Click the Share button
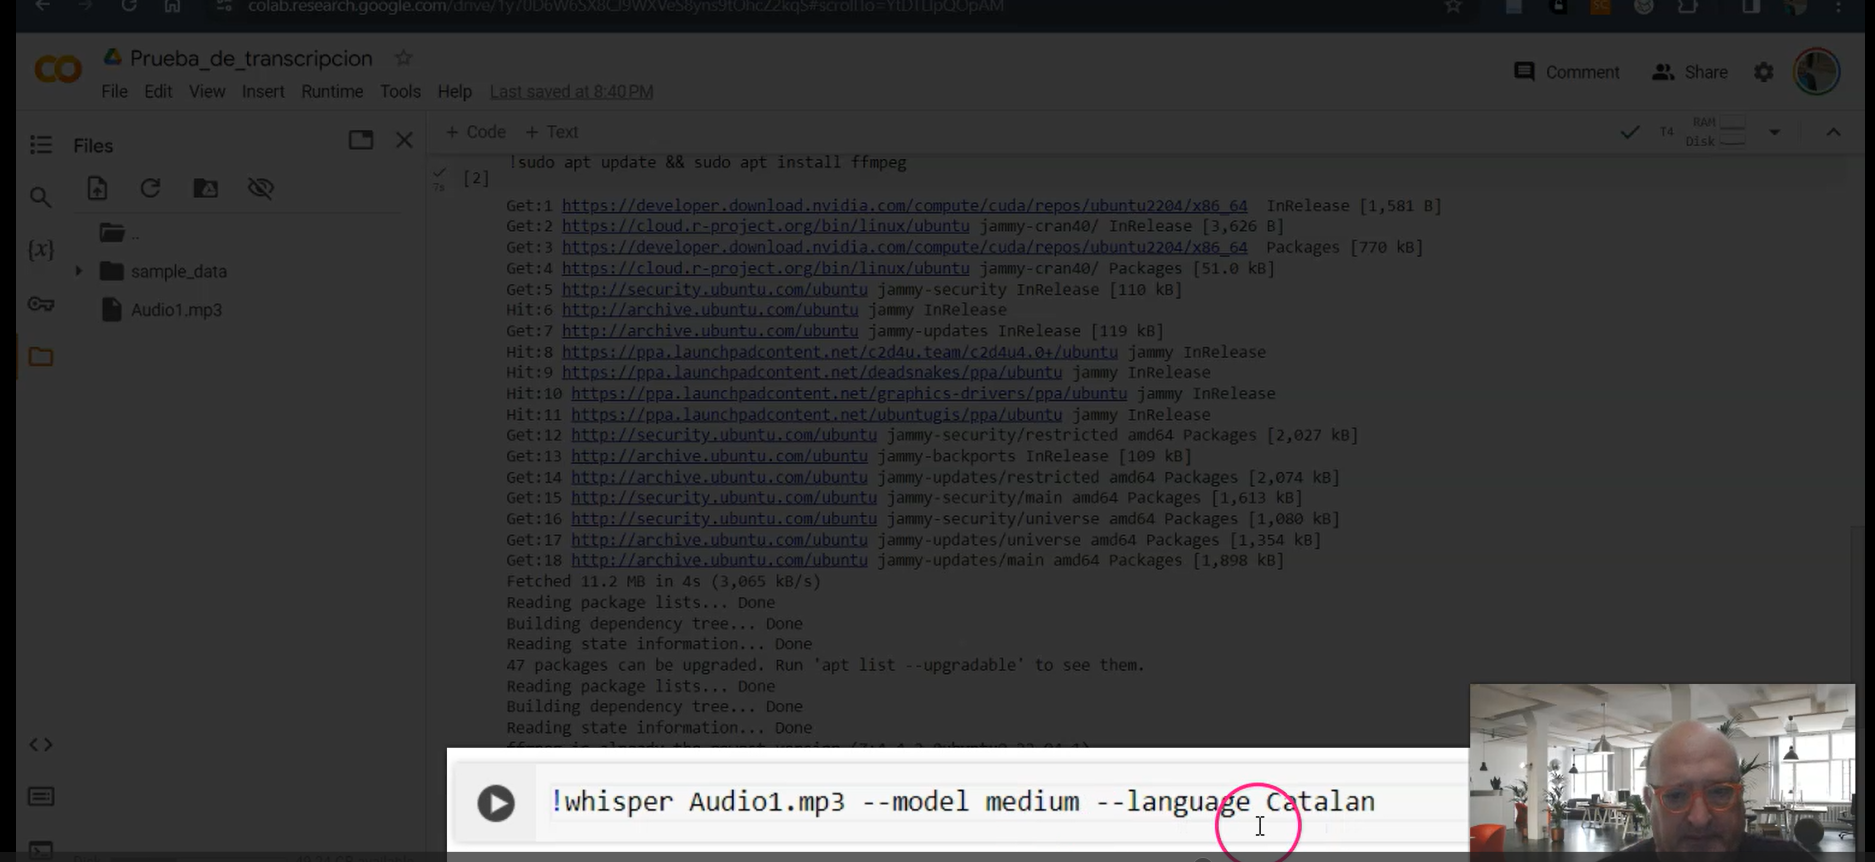 [x=1690, y=72]
